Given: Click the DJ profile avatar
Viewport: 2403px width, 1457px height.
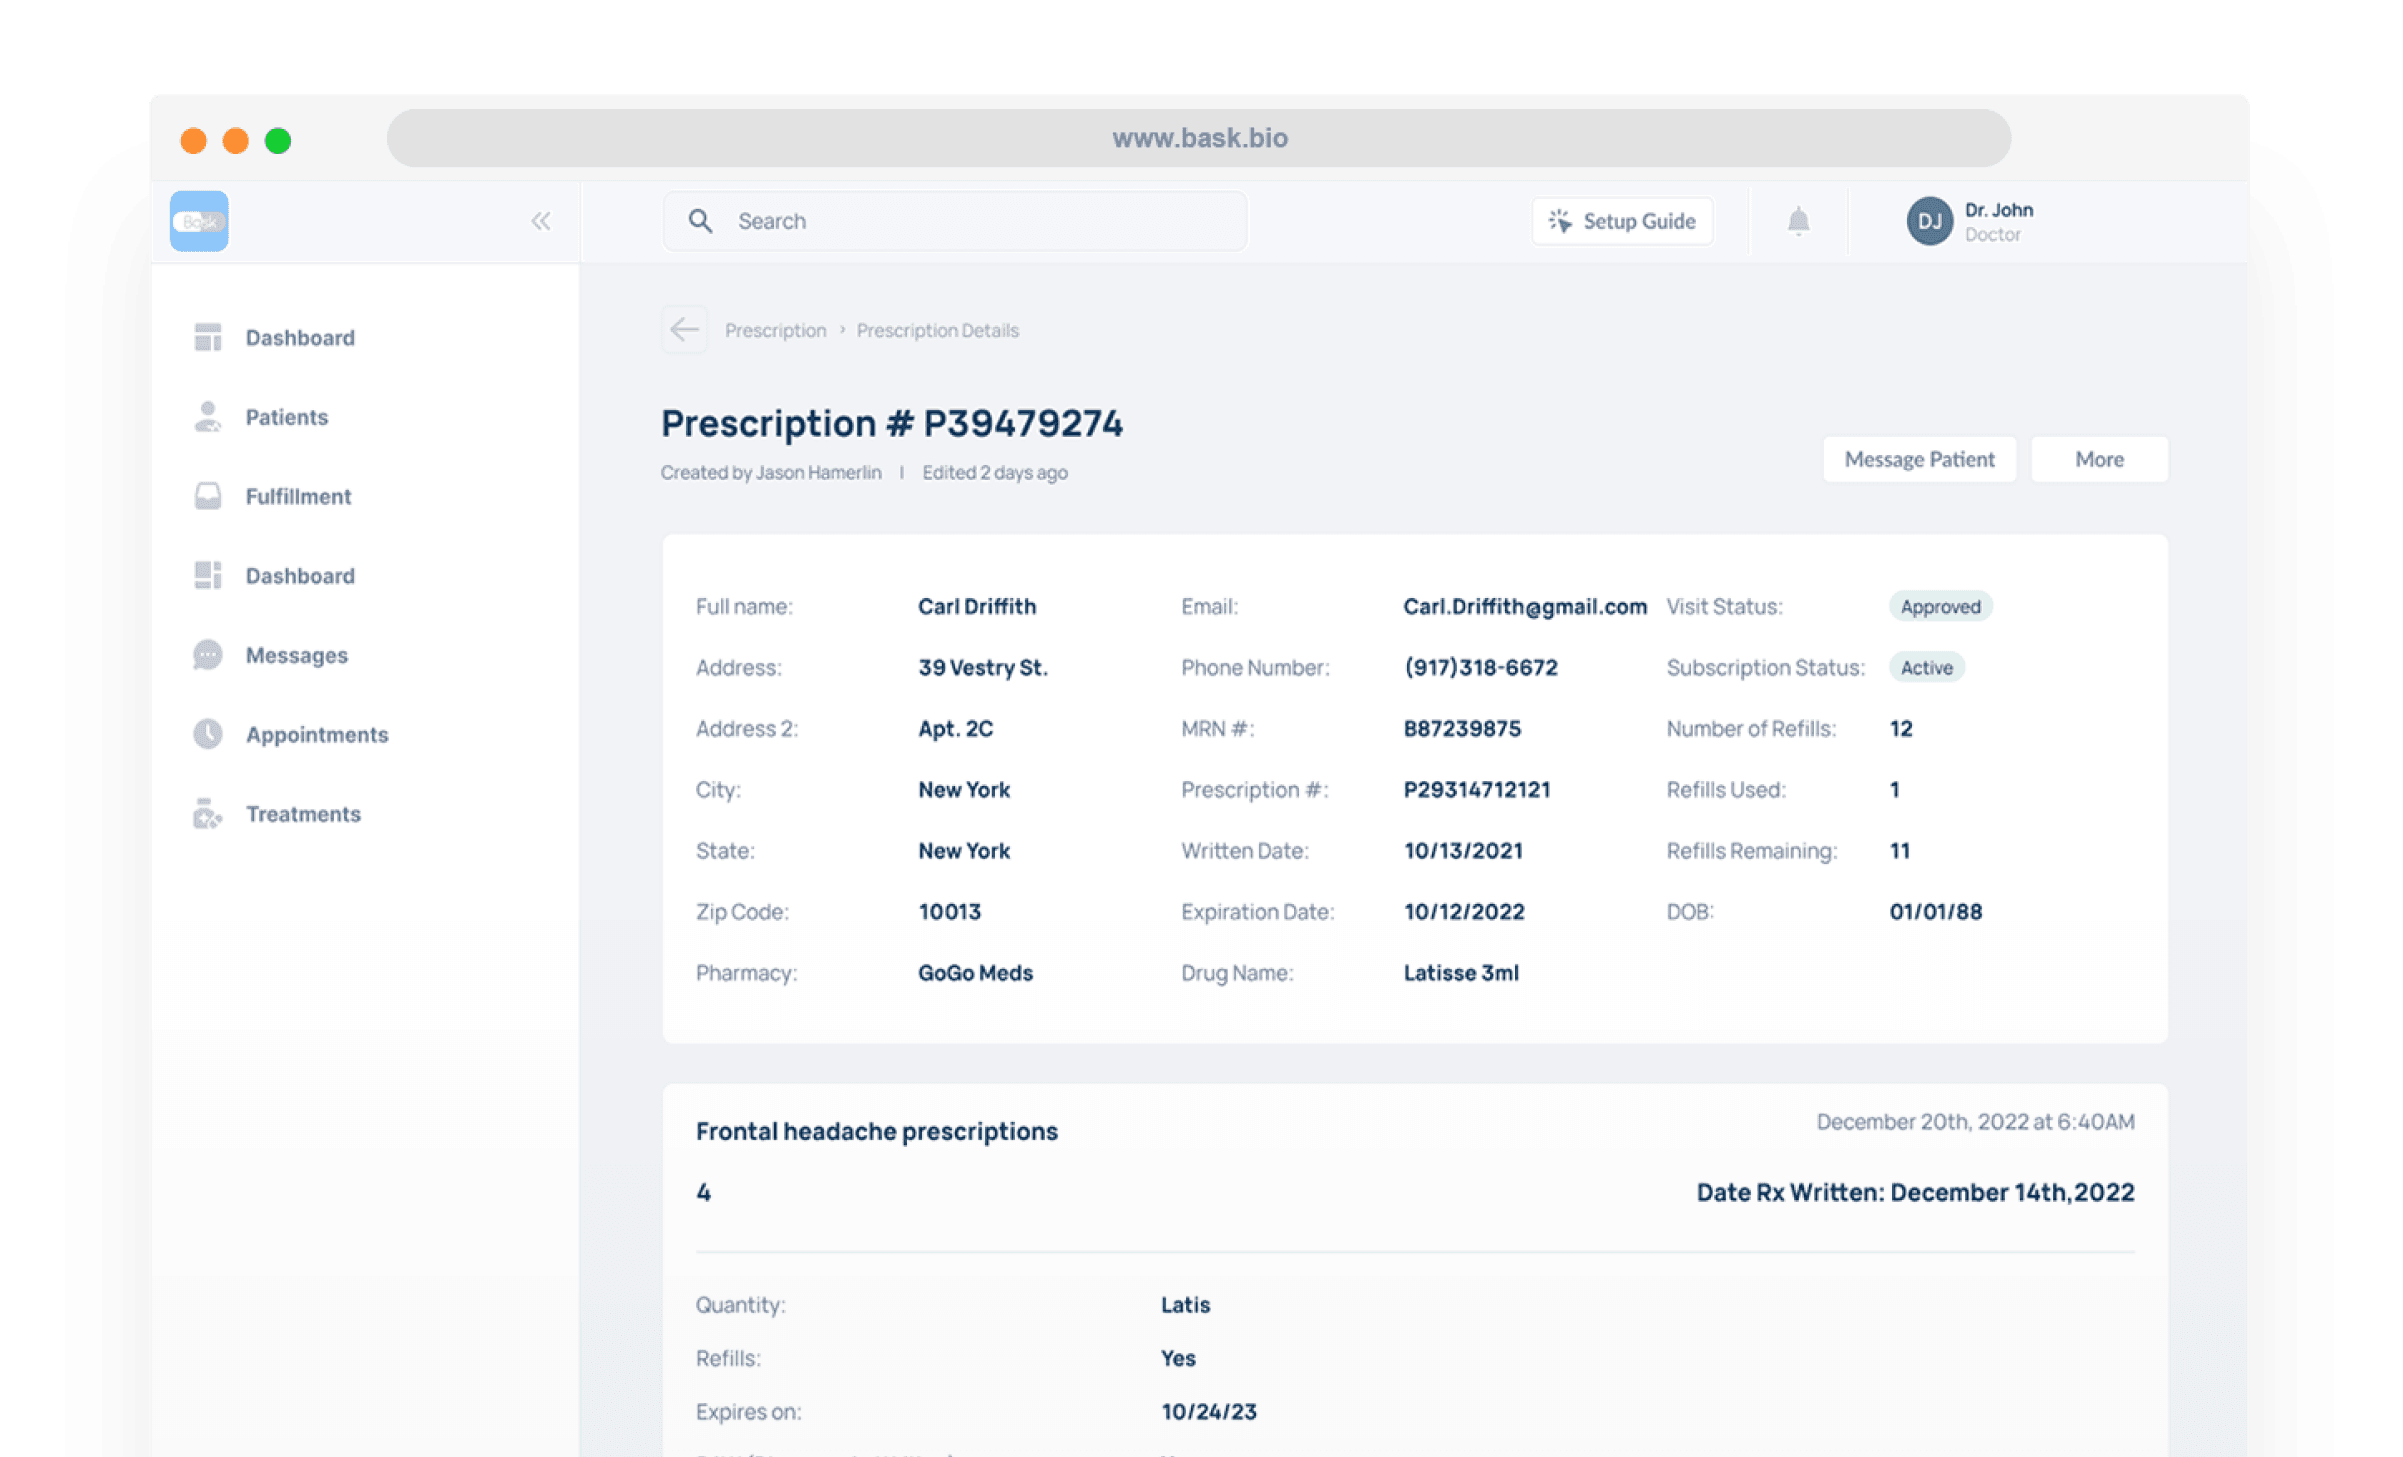Looking at the screenshot, I should point(1929,221).
